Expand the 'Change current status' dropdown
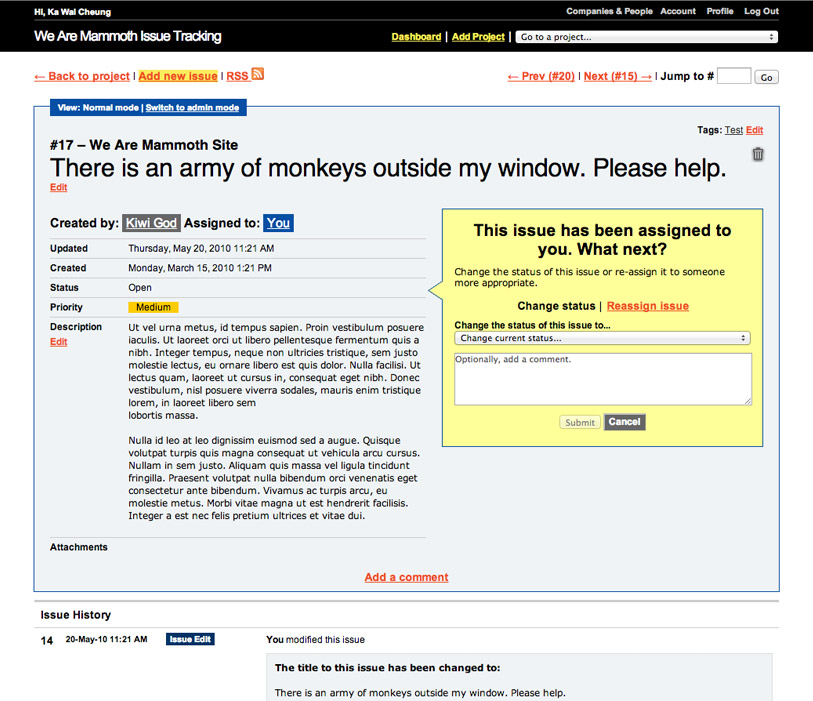 pyautogui.click(x=602, y=338)
